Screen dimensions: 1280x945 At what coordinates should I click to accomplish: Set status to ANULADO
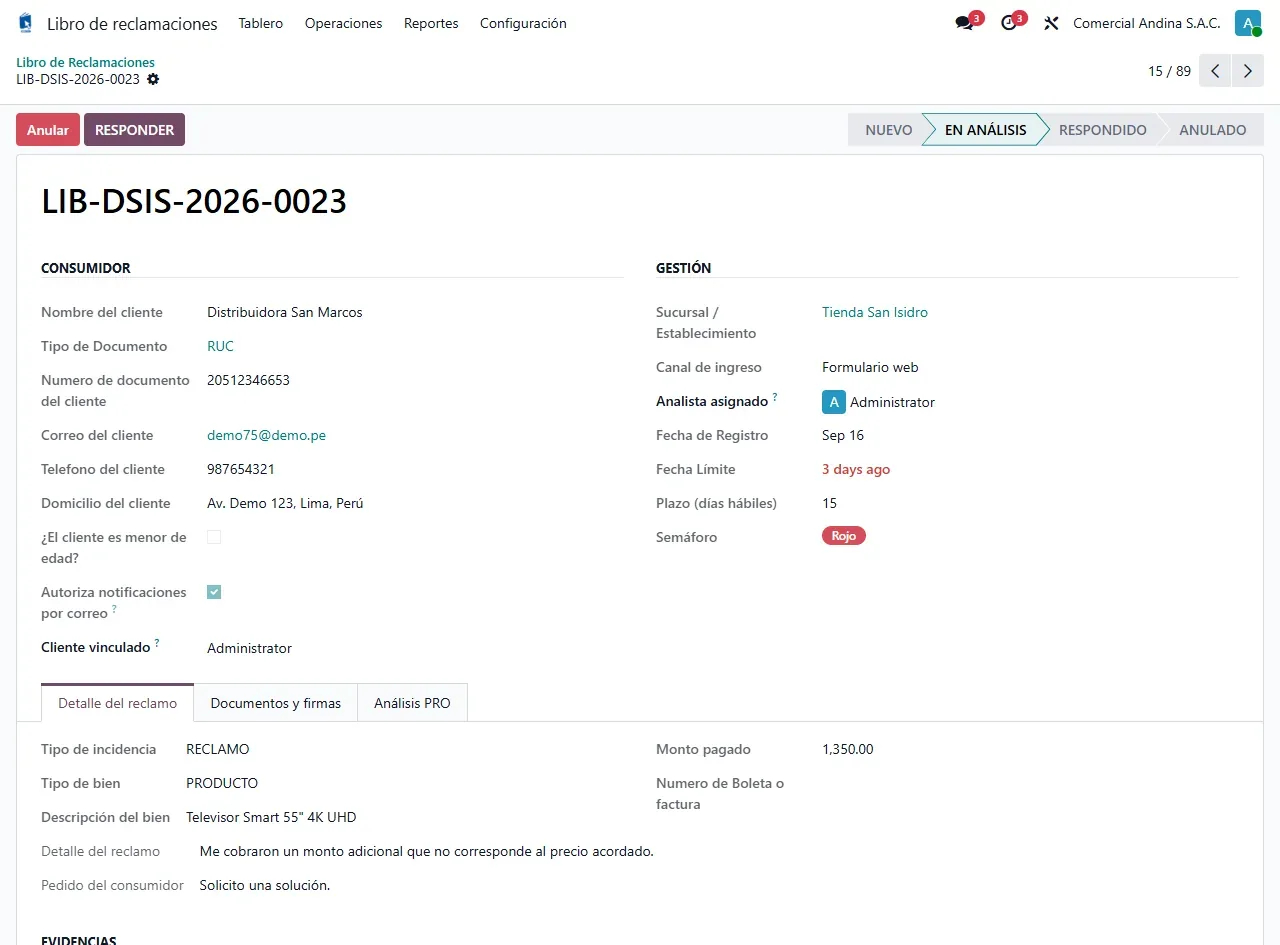[1212, 130]
